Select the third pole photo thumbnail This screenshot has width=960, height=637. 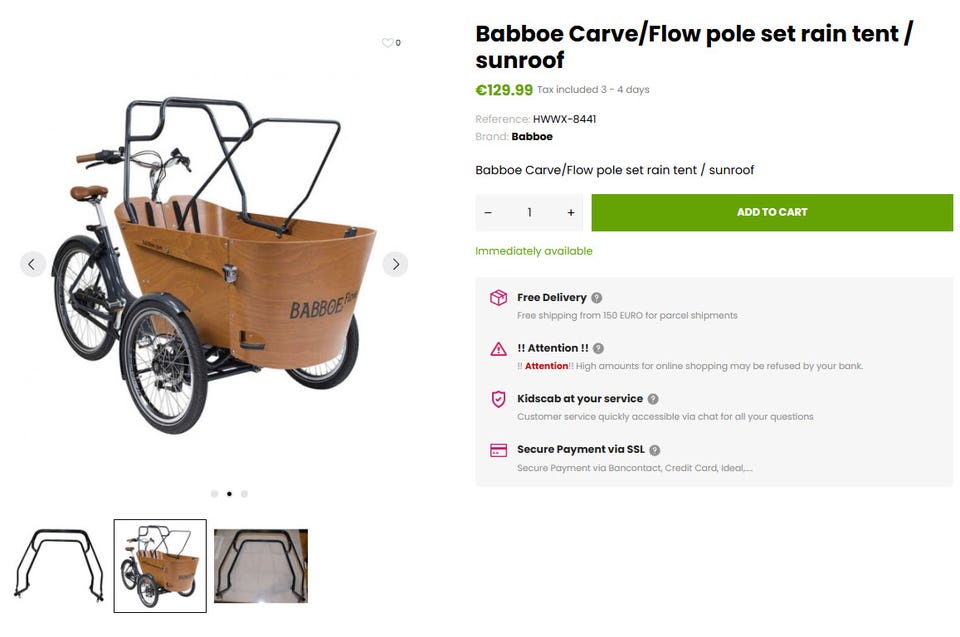tap(261, 566)
